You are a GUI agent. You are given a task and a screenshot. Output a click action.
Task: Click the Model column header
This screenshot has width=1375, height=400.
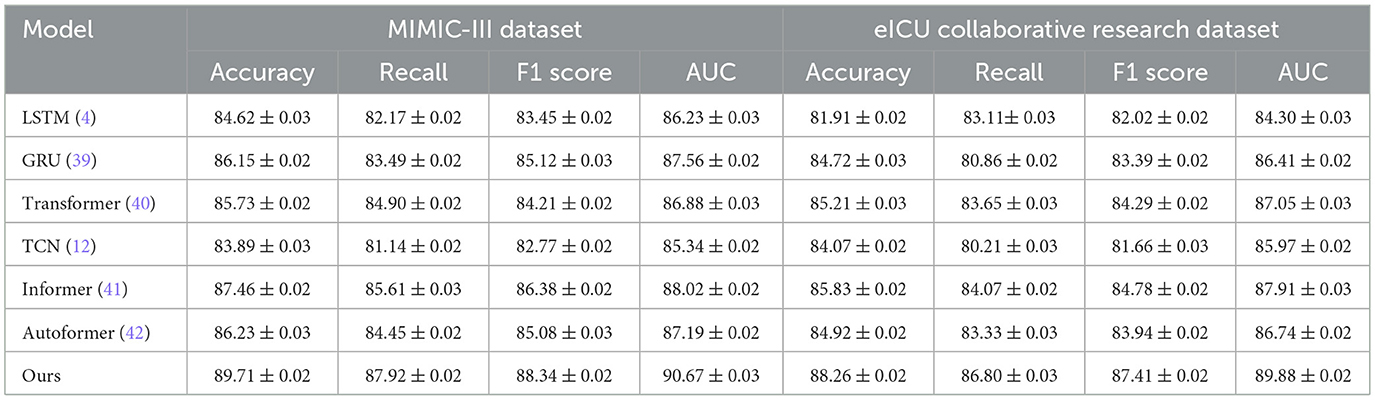click(x=58, y=30)
